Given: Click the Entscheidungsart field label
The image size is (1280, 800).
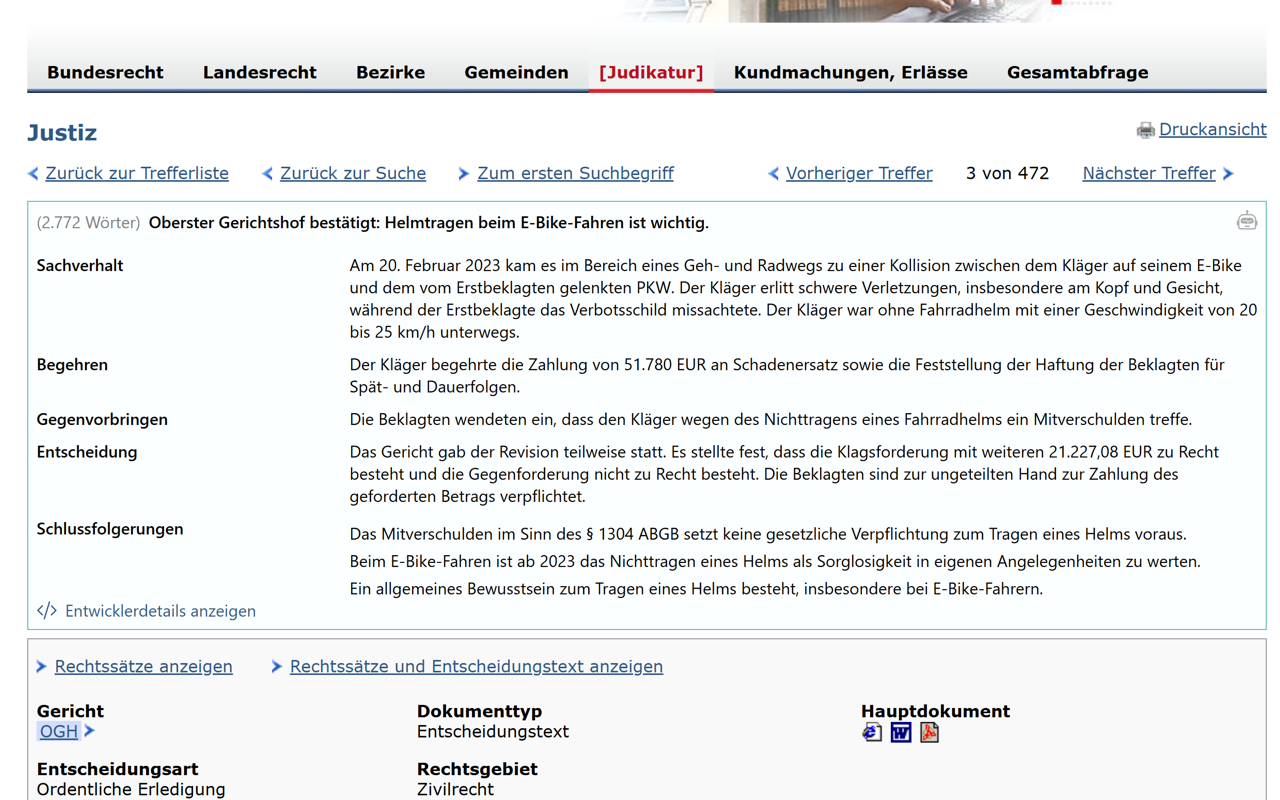Looking at the screenshot, I should 117,769.
